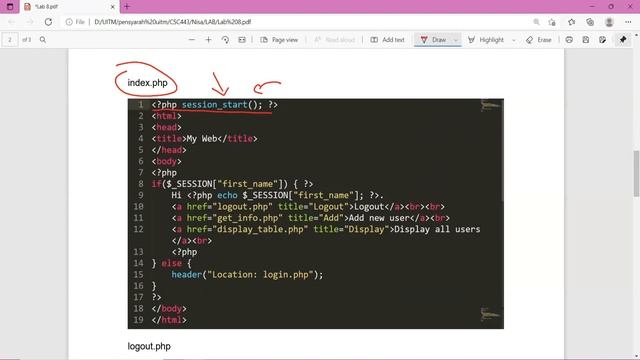
Task: Search inside the PDF document
Action: coord(43,40)
